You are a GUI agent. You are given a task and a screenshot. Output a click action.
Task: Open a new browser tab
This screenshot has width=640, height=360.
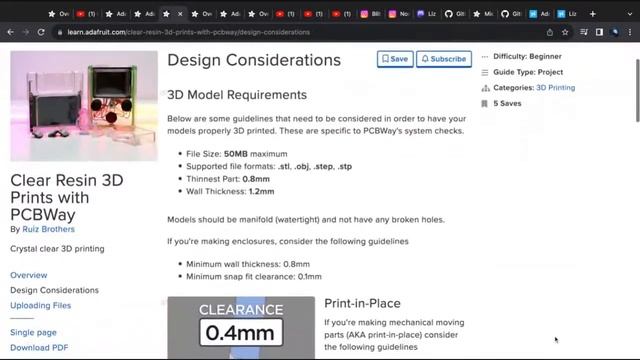click(x=593, y=14)
